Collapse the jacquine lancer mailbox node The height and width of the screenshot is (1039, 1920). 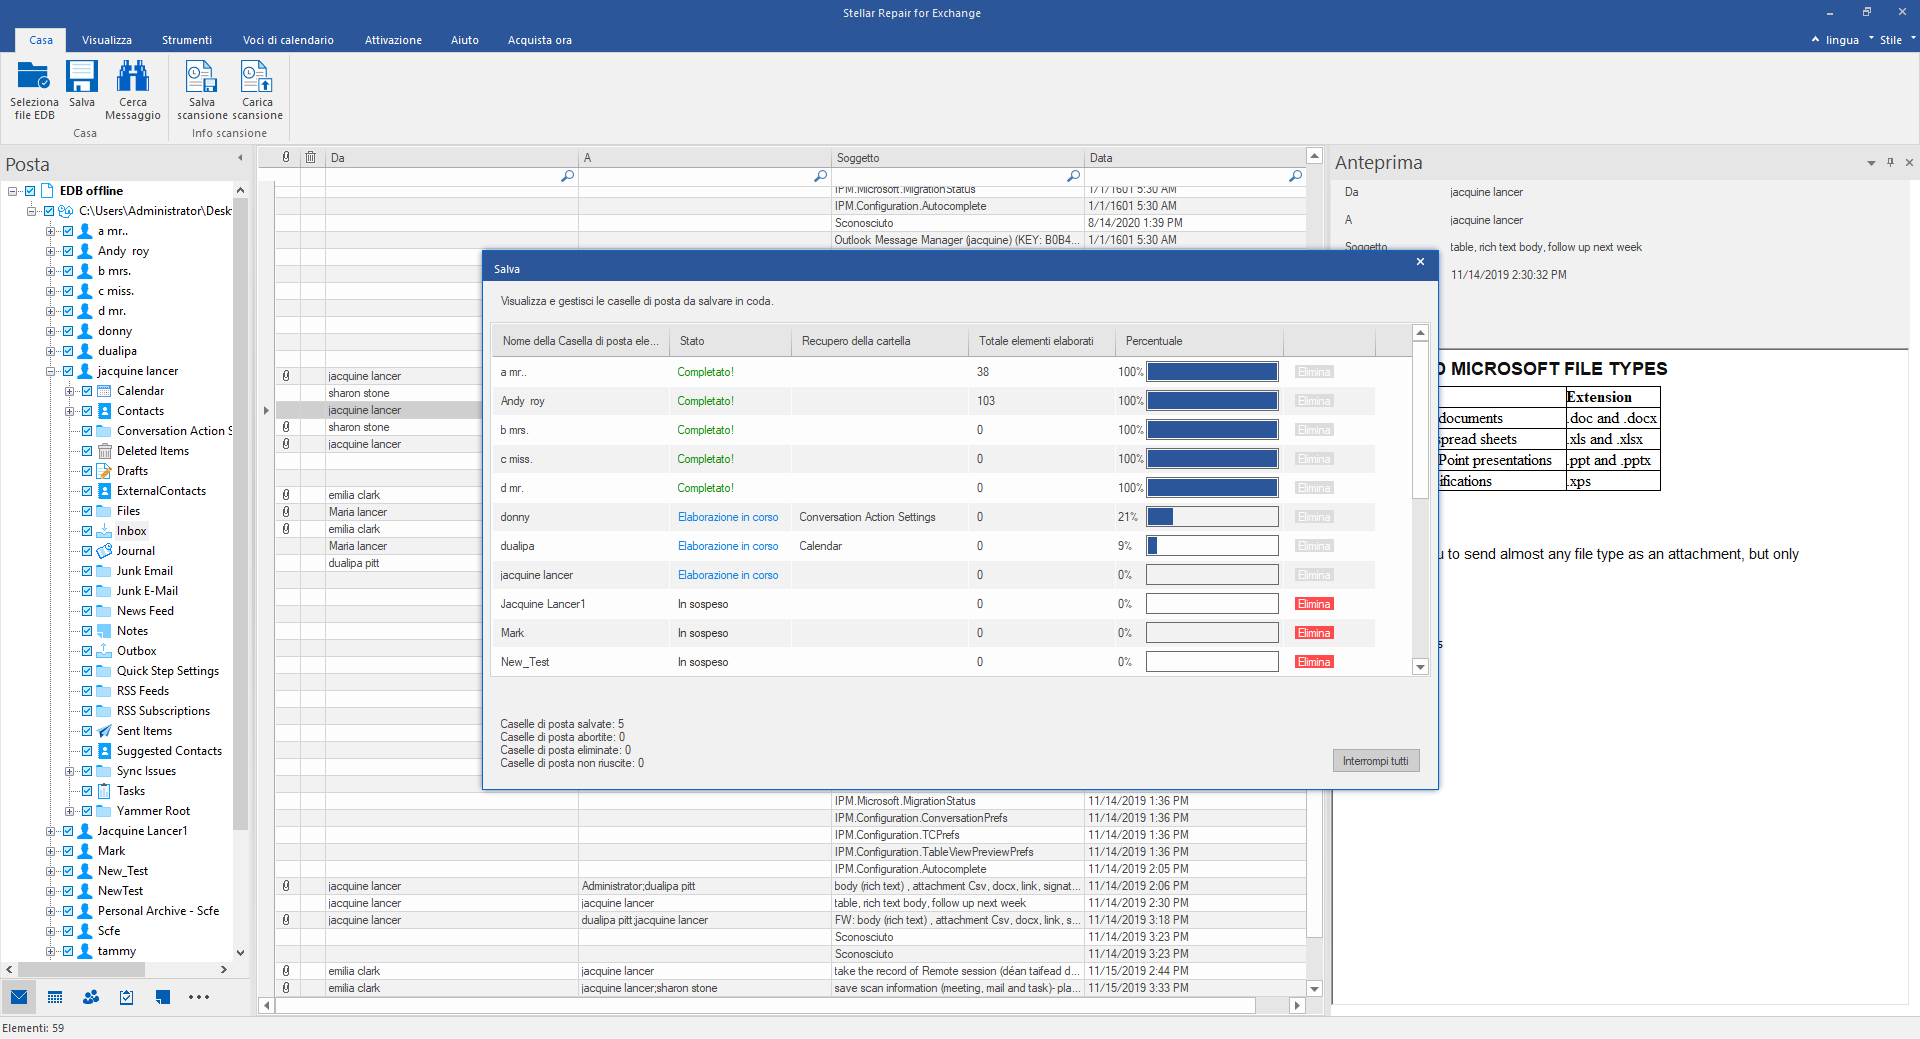click(x=50, y=371)
